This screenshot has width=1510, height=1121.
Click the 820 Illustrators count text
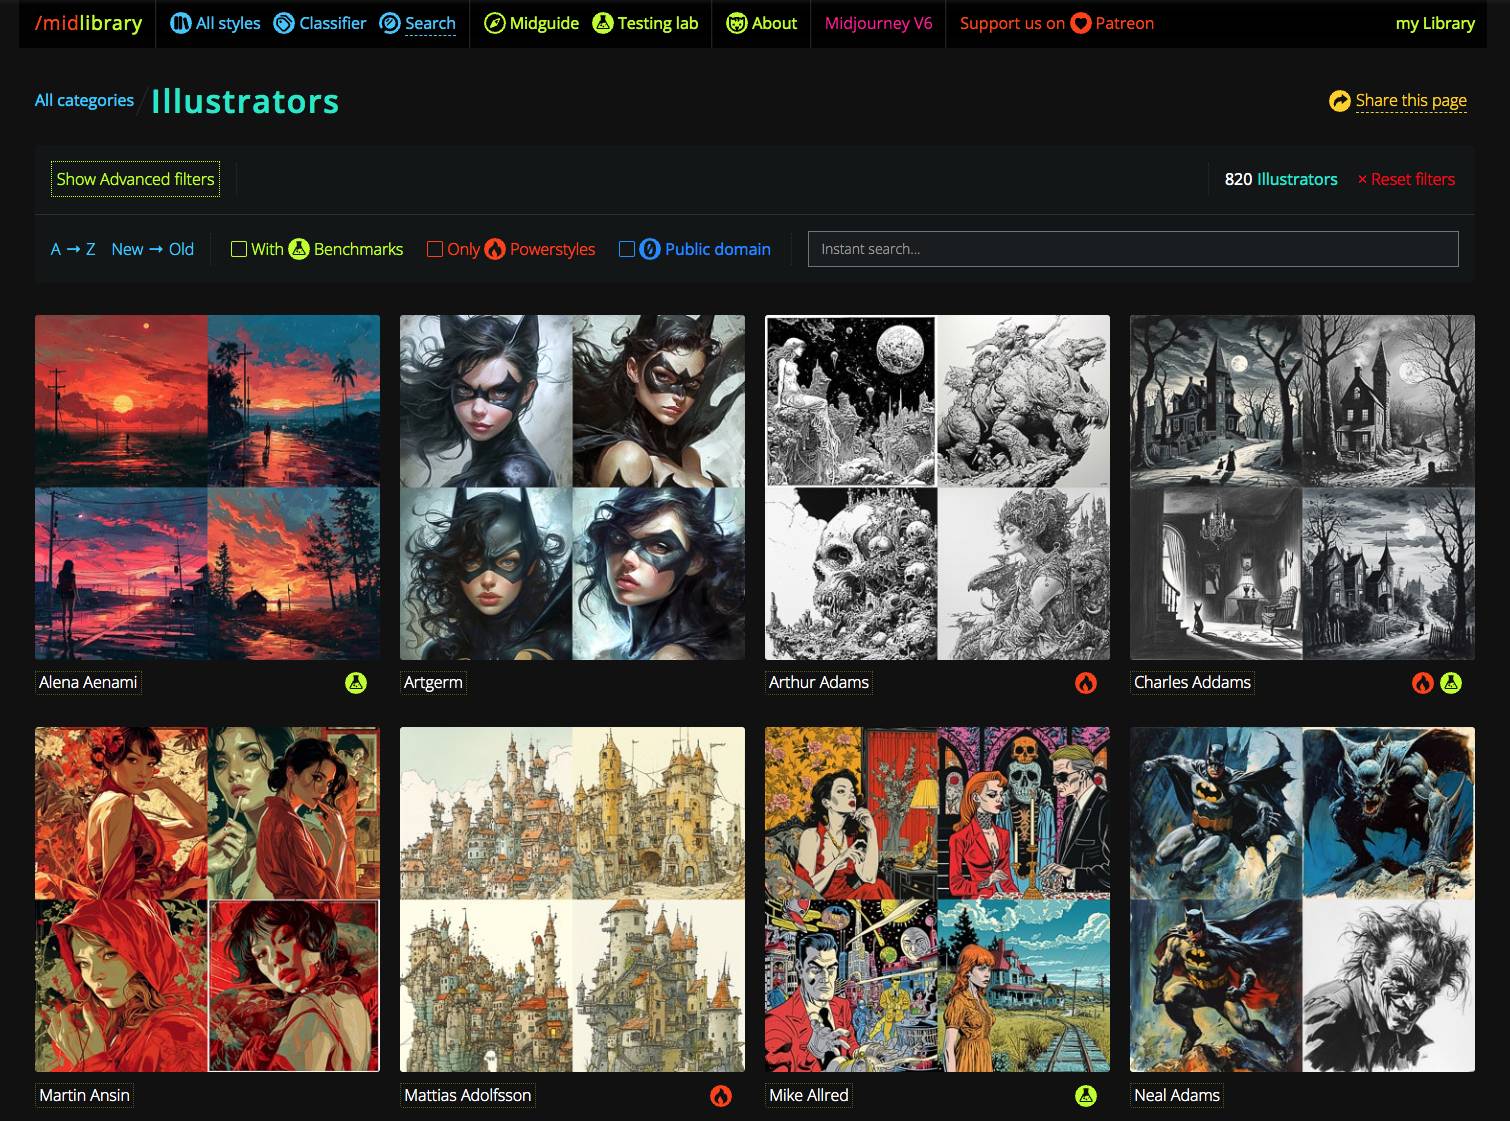coord(1281,179)
